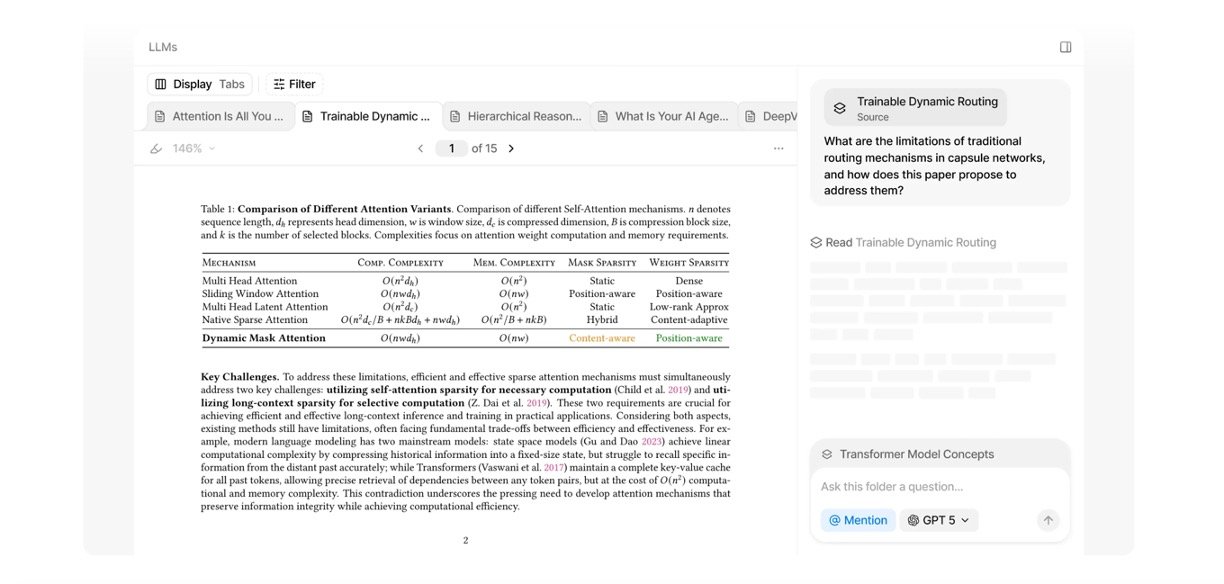Select the partially hidden DeepV tab
Viewport: 1224px width, 584px height.
pyautogui.click(x=770, y=116)
